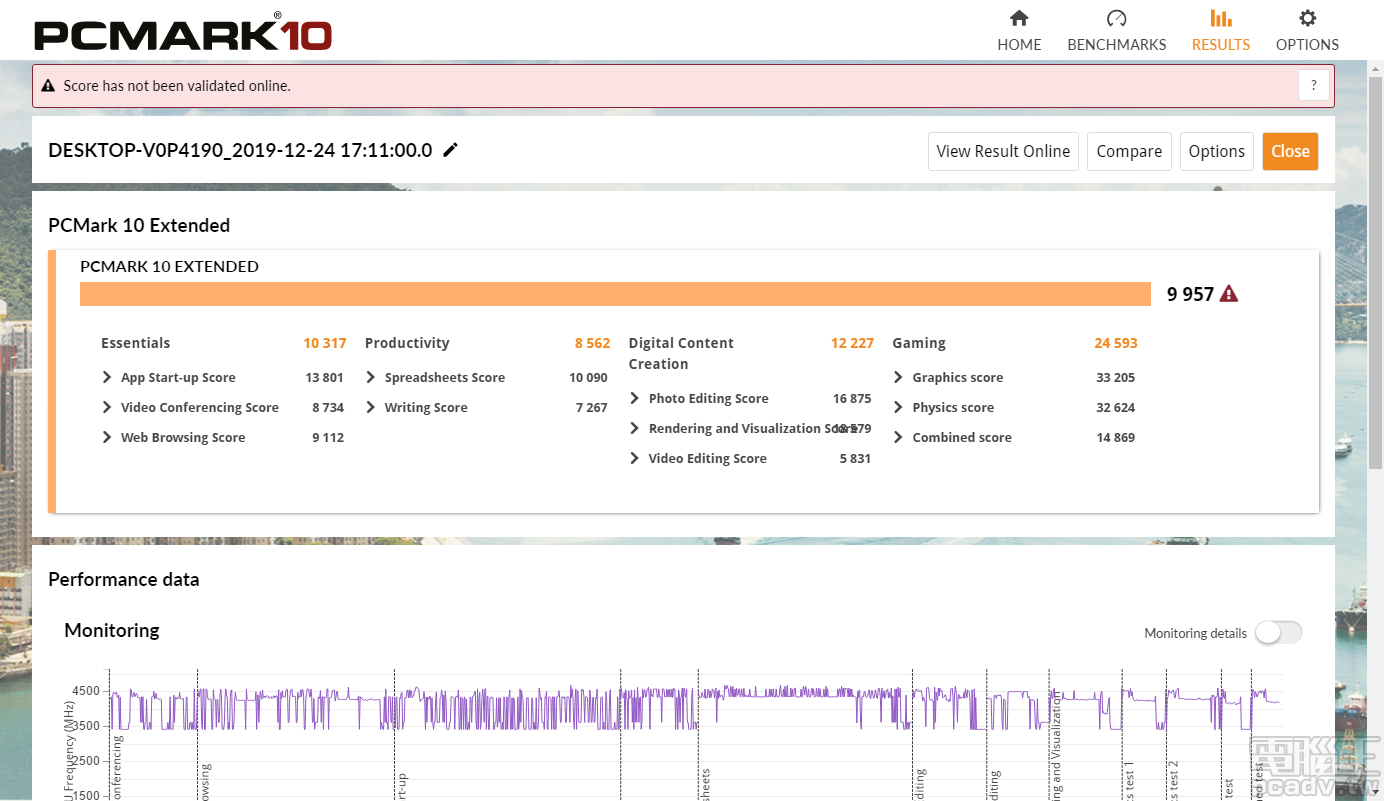Viewport: 1384px width, 801px height.
Task: Expand the Video Conferencing Score row
Action: [x=107, y=408]
